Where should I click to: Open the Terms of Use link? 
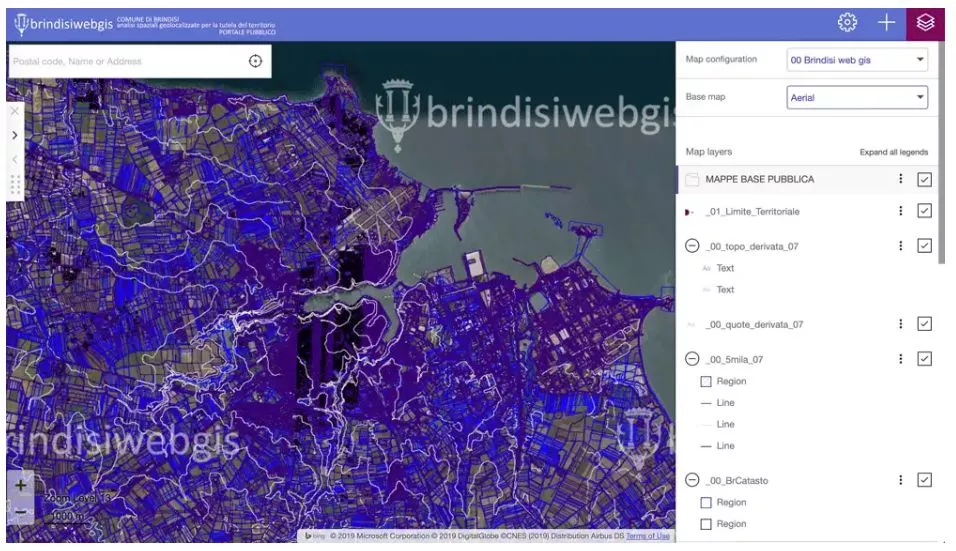coord(648,536)
